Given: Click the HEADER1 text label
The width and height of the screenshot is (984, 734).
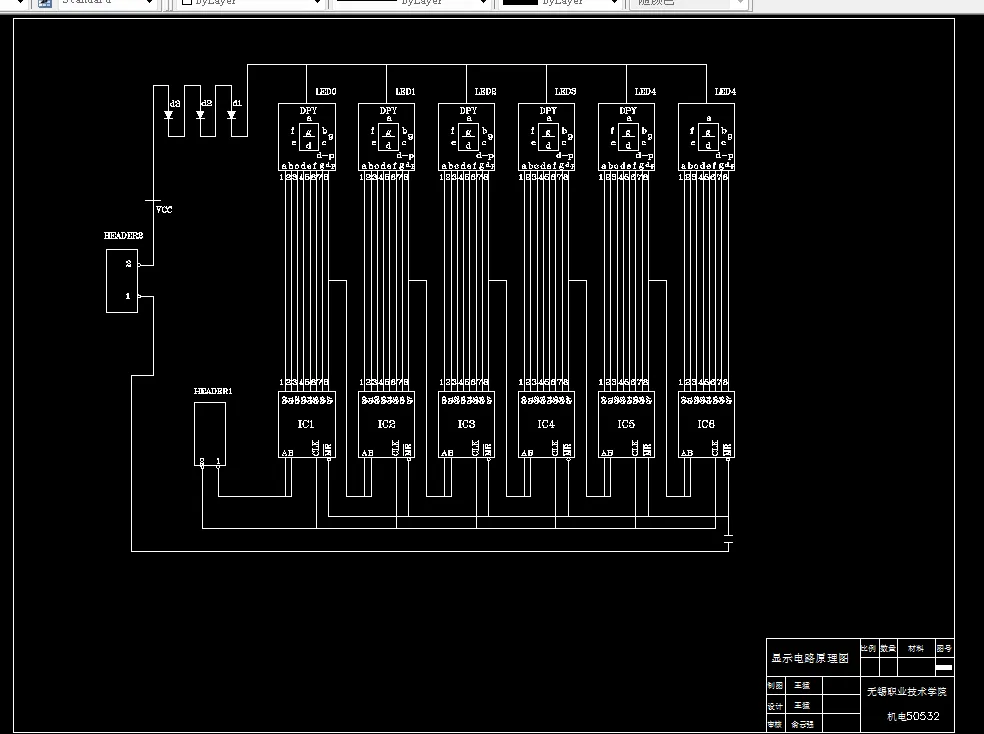Looking at the screenshot, I should [x=213, y=391].
